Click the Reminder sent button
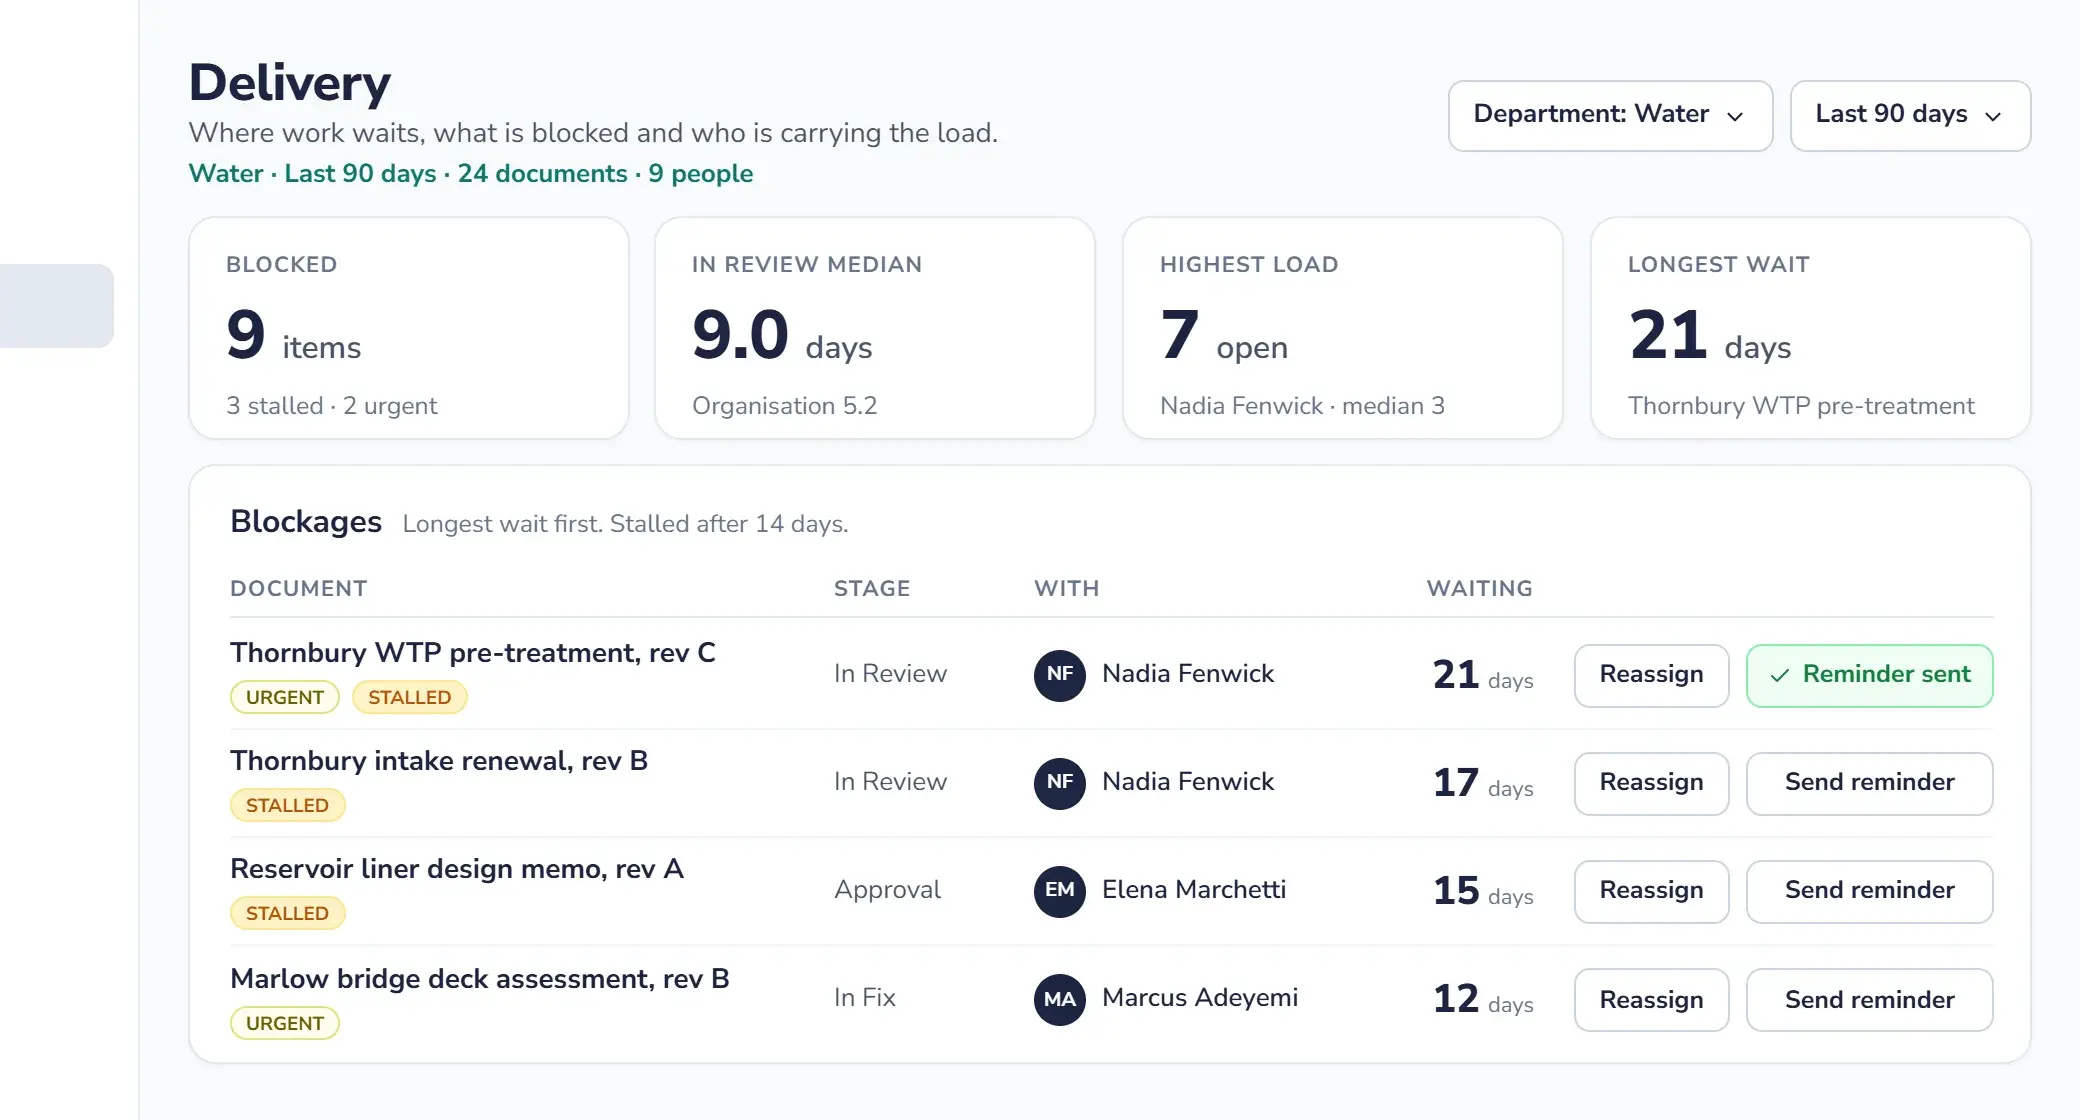 point(1869,675)
